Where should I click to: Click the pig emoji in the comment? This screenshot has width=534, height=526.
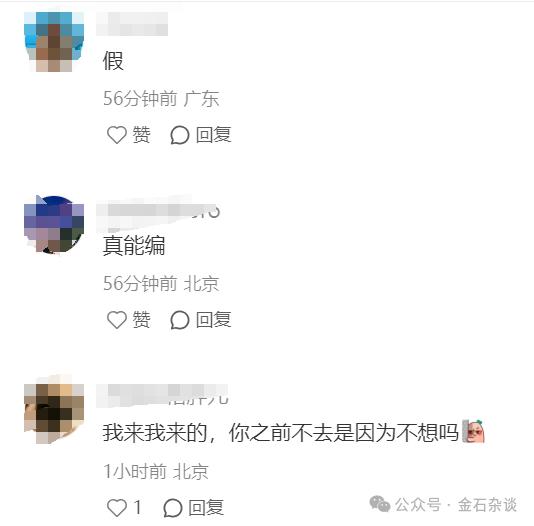473,431
